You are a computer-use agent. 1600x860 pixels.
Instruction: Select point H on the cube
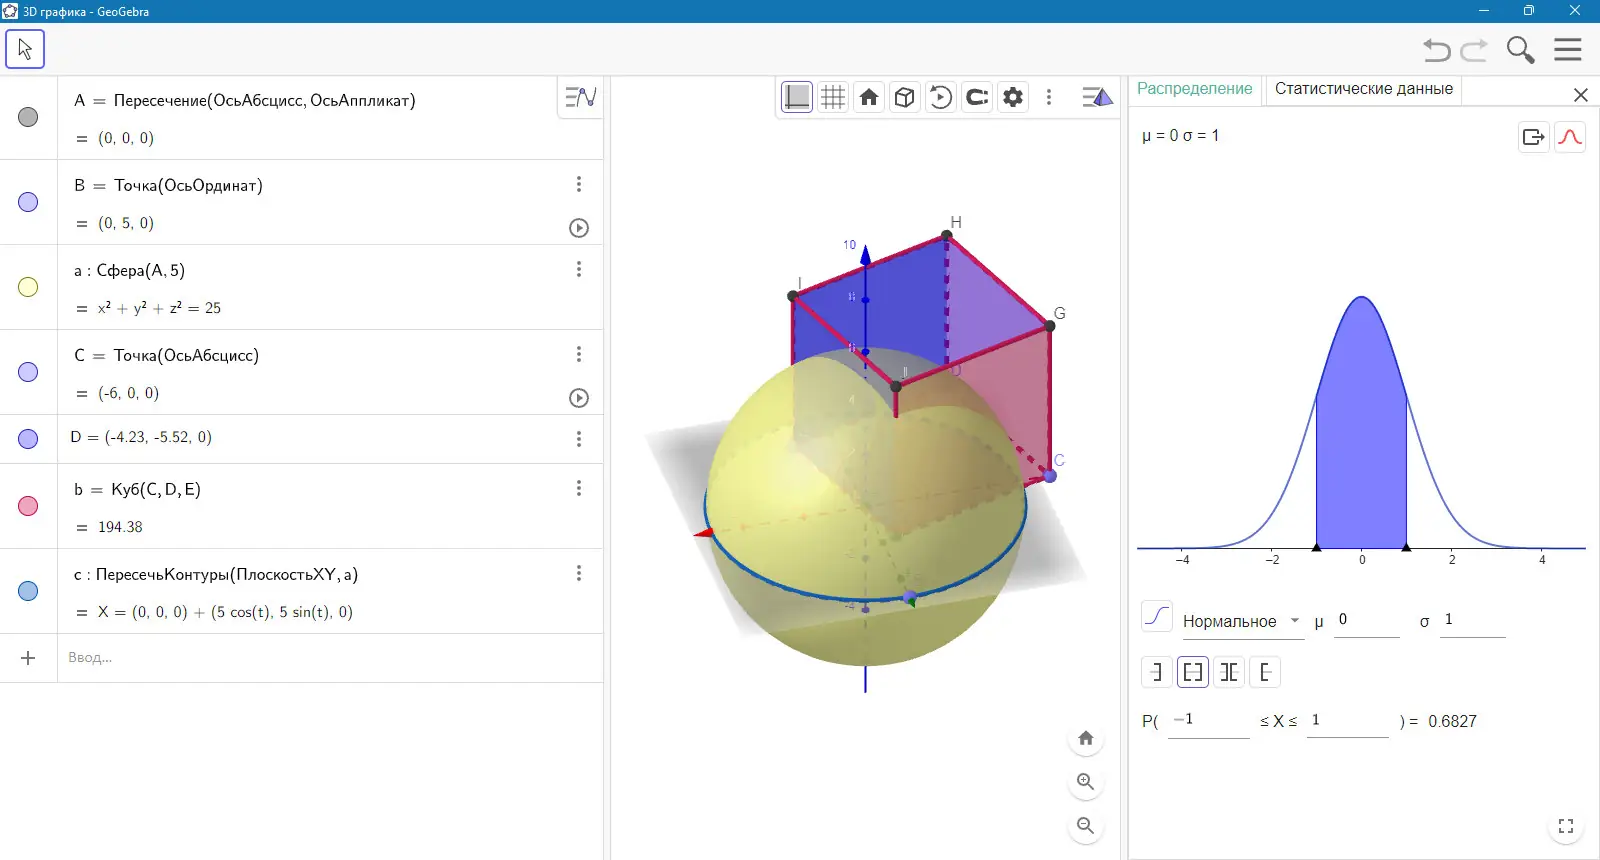click(x=947, y=236)
